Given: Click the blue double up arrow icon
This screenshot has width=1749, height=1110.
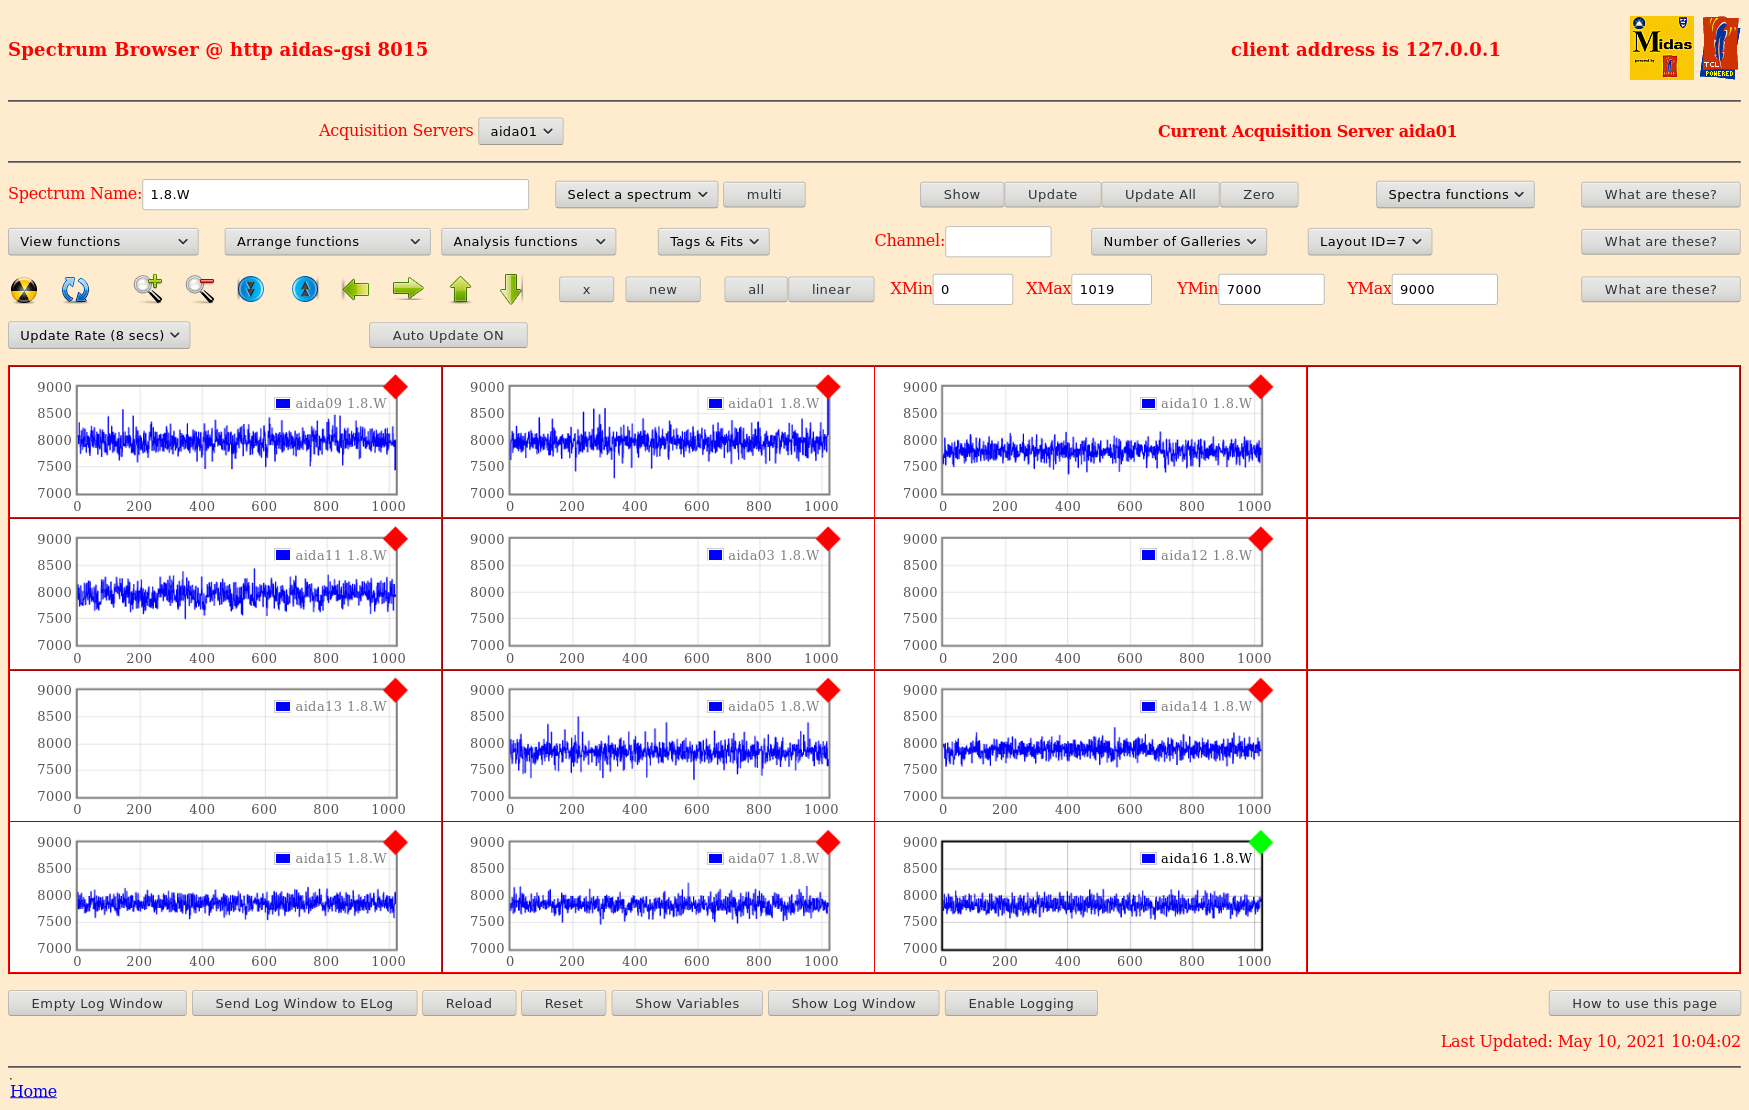Looking at the screenshot, I should [x=305, y=289].
